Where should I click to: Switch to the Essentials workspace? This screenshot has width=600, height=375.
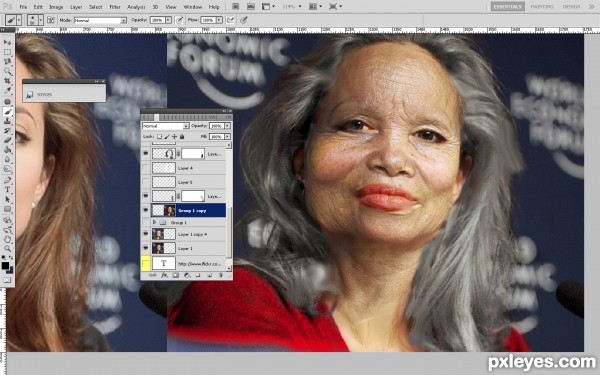(x=507, y=7)
